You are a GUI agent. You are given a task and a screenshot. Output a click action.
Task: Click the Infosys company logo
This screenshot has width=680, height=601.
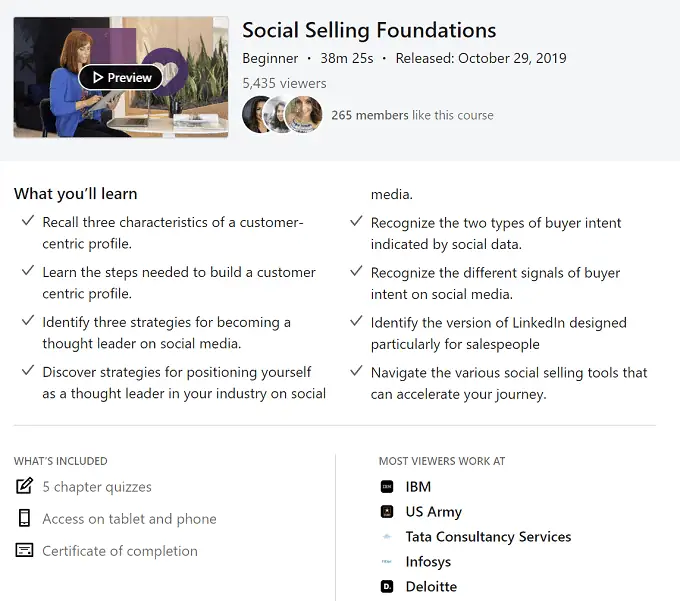pos(387,562)
